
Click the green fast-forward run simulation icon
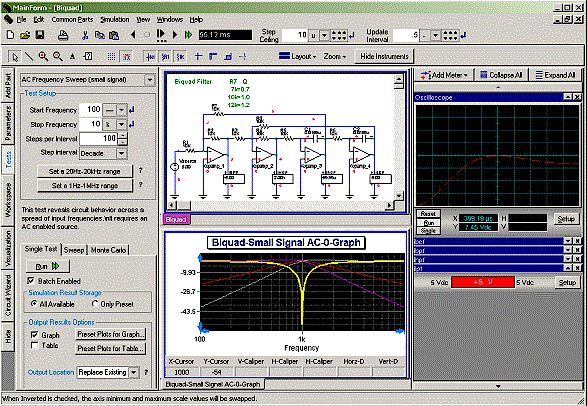point(188,35)
